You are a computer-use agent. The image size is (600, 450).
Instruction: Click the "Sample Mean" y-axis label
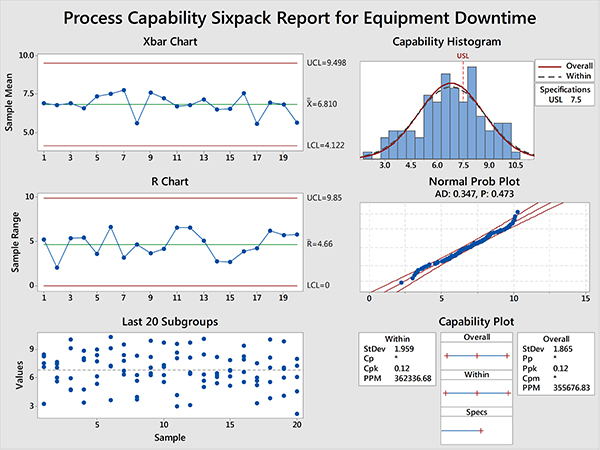(x=9, y=102)
